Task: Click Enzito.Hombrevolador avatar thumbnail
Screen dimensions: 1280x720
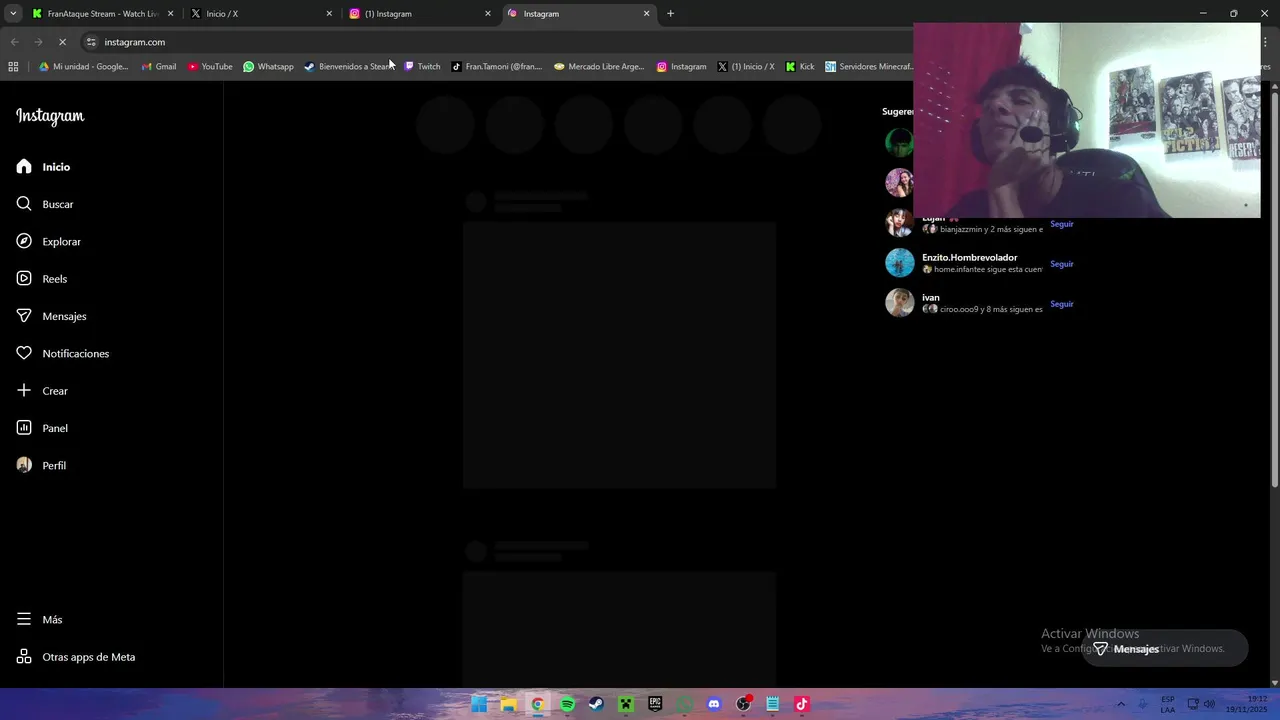Action: (x=899, y=263)
